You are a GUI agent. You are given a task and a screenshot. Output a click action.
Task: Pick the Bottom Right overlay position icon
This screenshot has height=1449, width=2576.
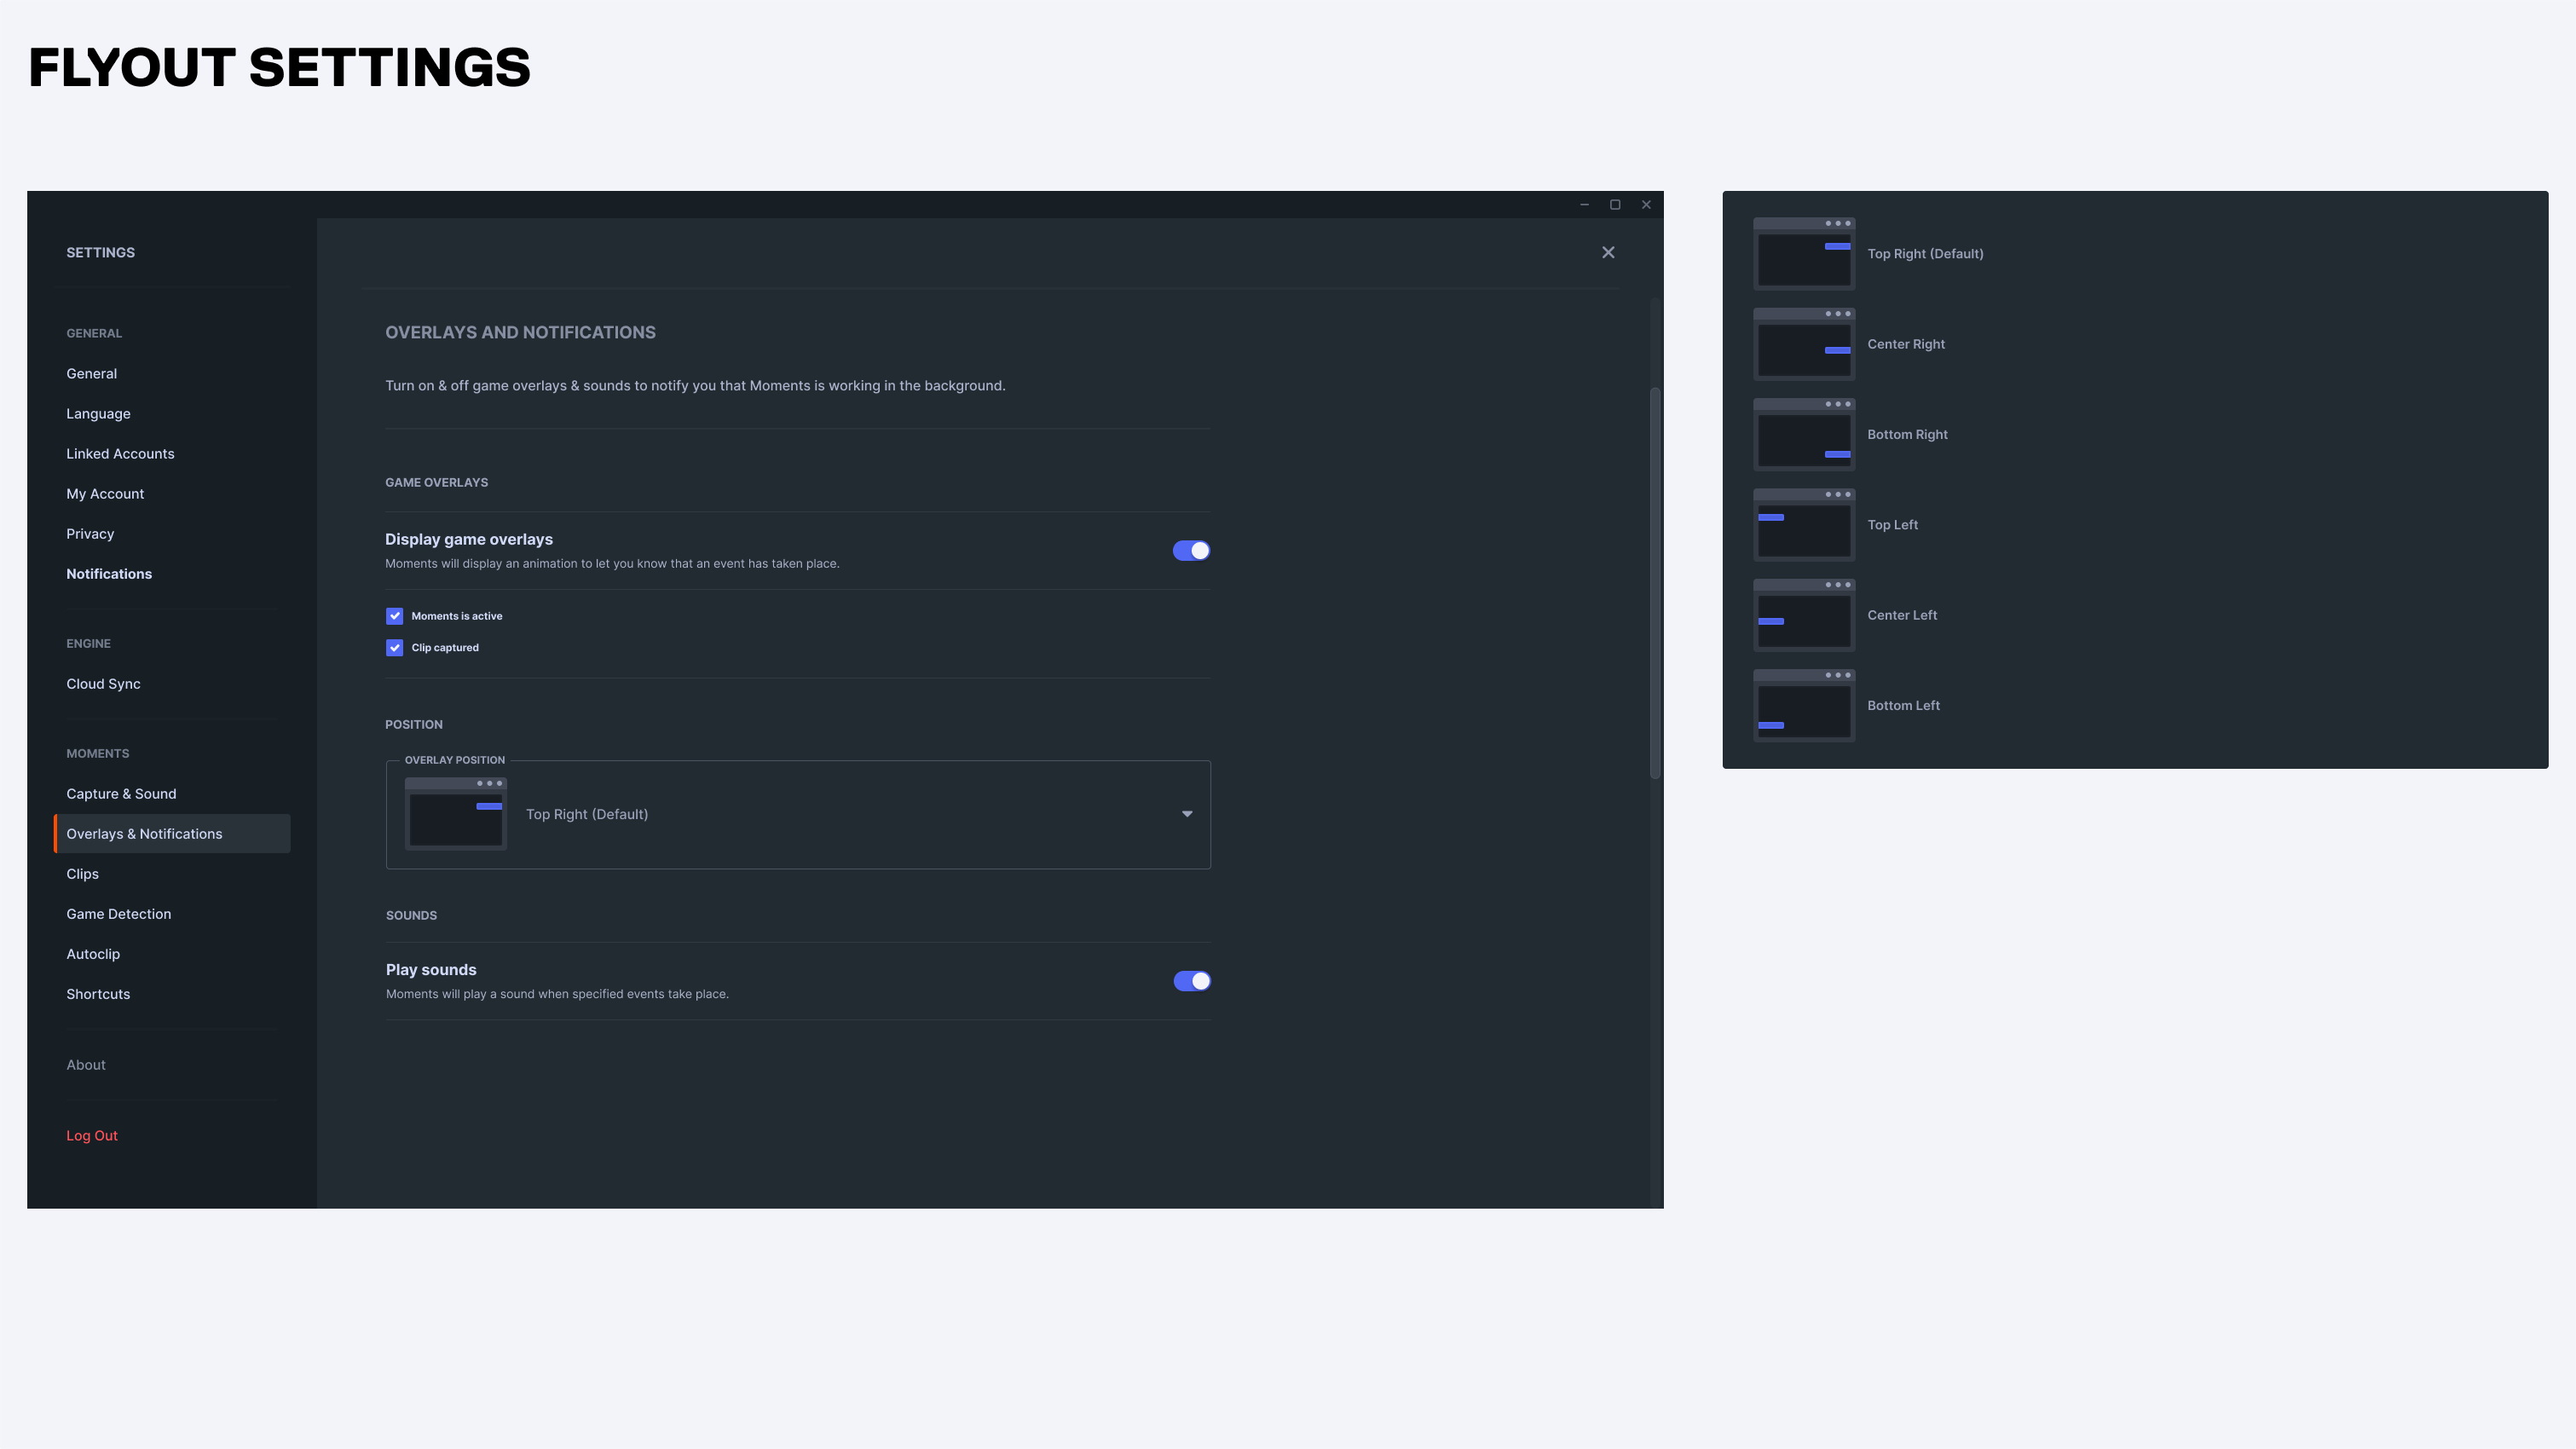1804,434
